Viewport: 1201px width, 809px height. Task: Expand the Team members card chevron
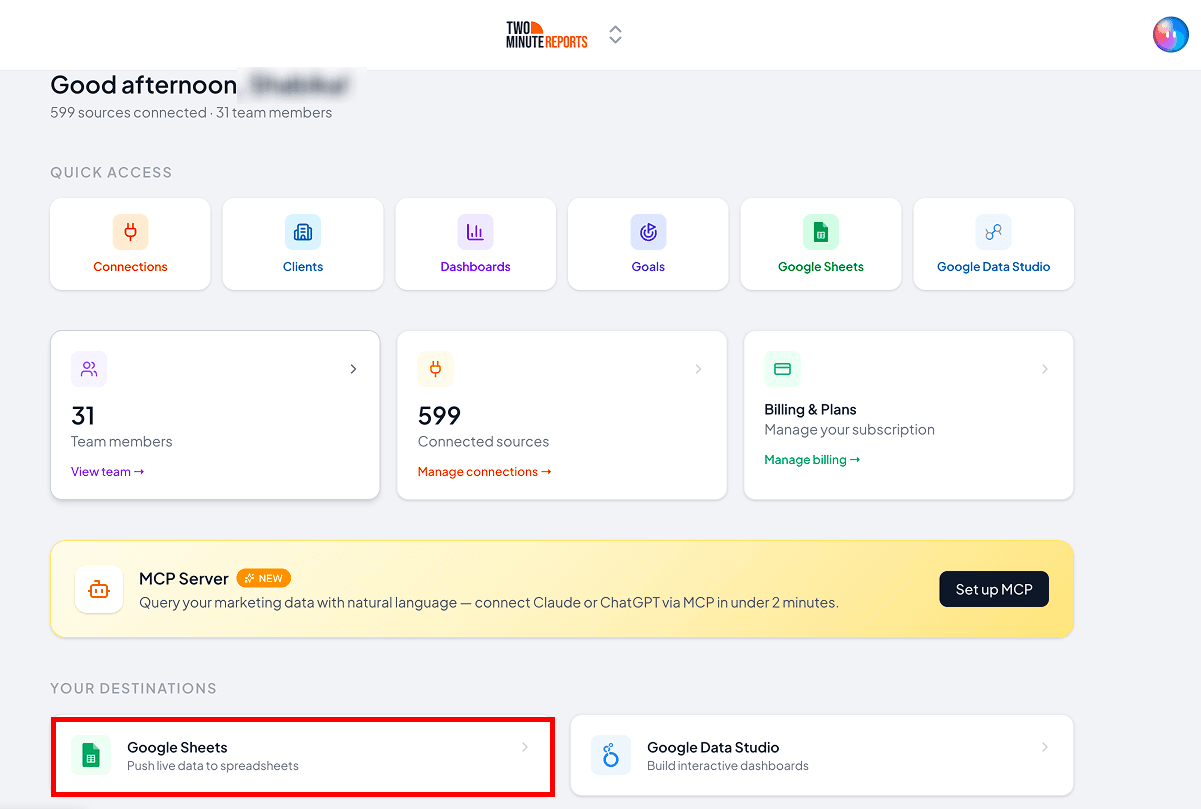click(x=353, y=369)
